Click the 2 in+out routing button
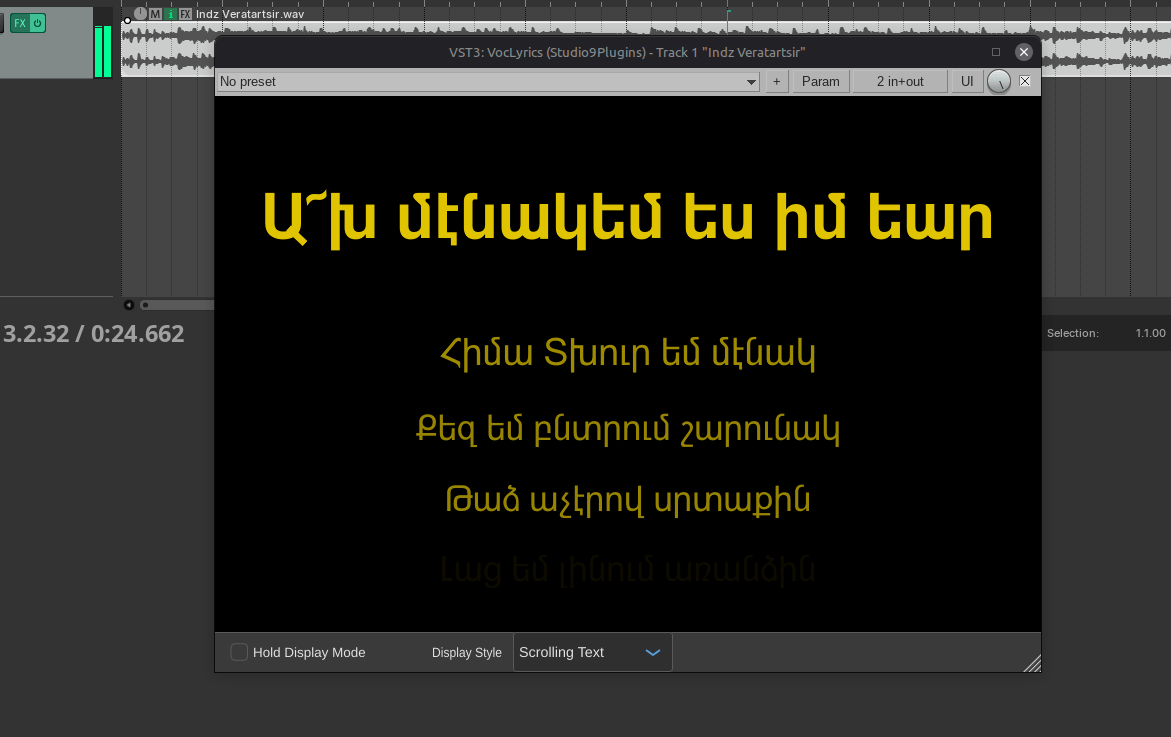The image size is (1171, 737). [x=900, y=81]
